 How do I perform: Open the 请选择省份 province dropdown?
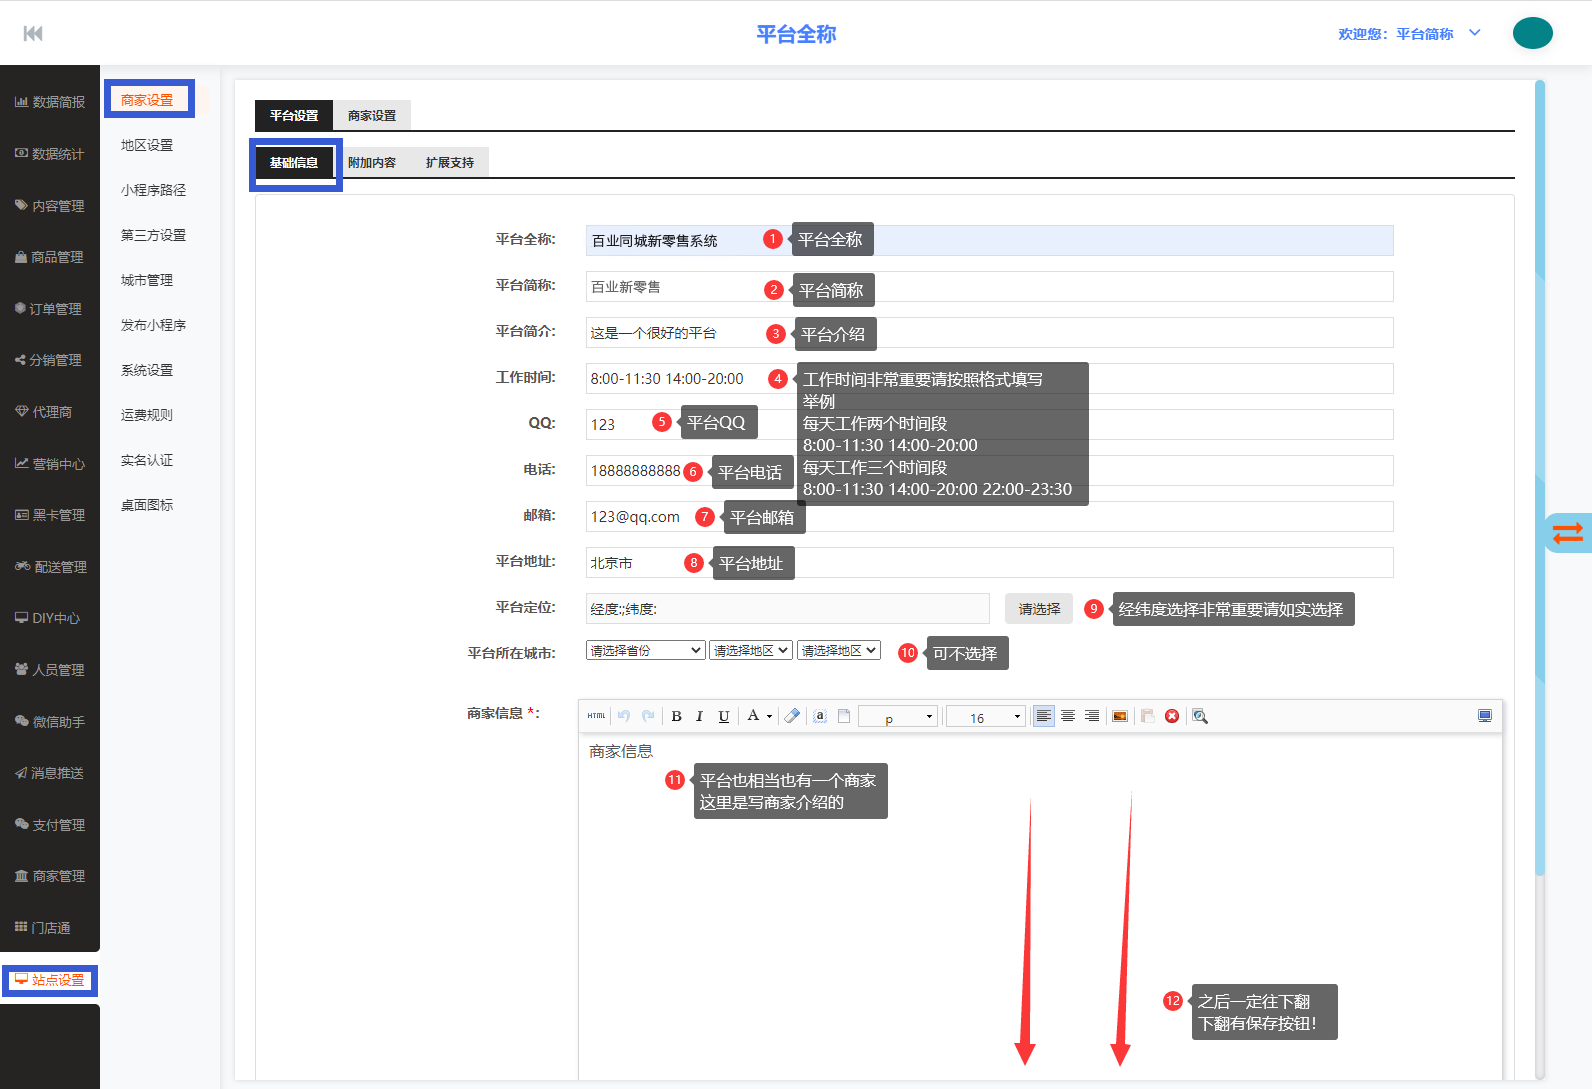pyautogui.click(x=645, y=651)
